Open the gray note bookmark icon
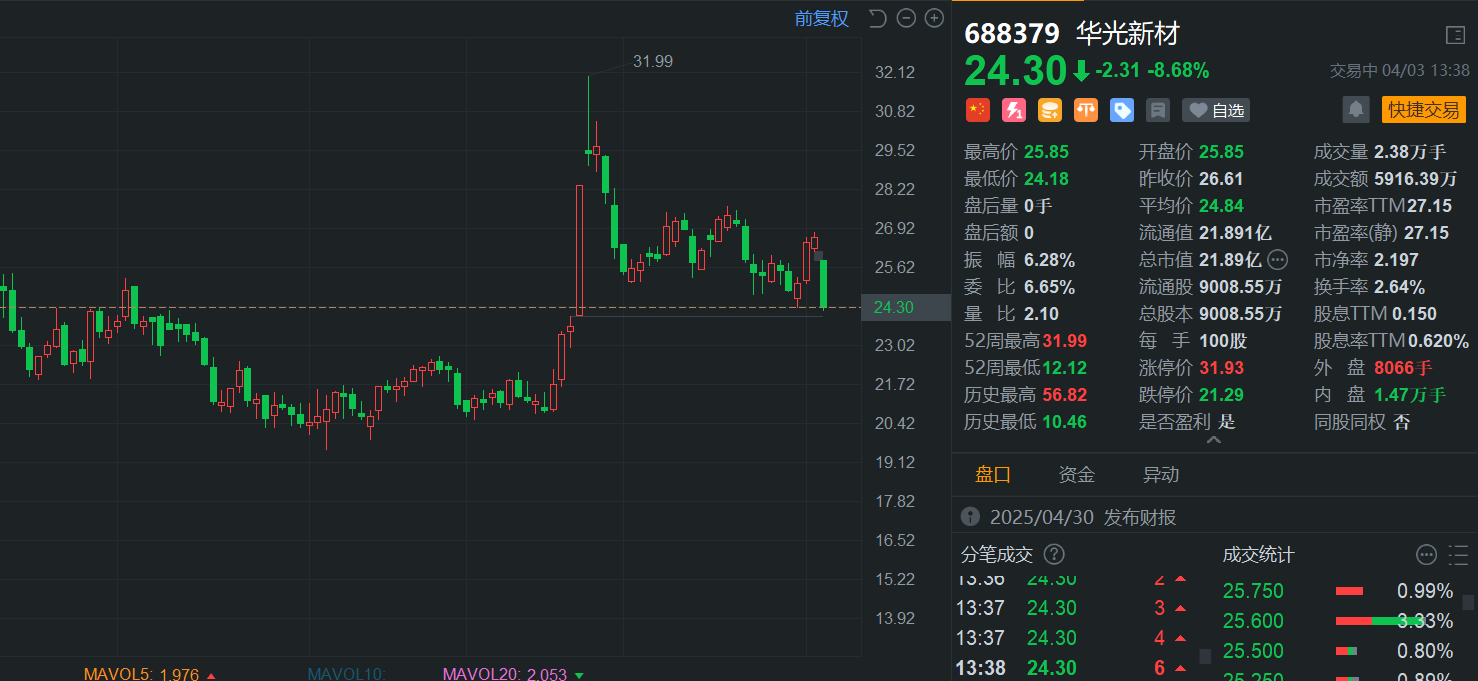Screen dimensions: 1478x681 (1158, 110)
